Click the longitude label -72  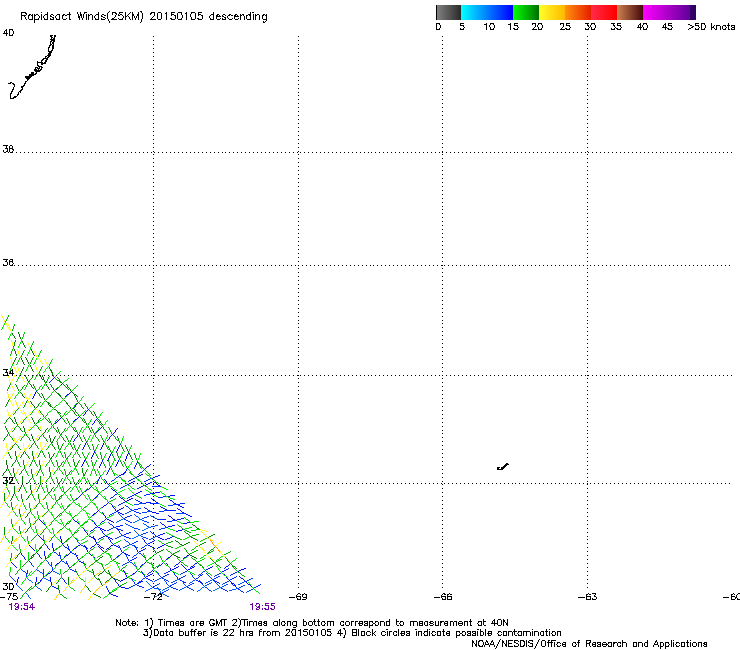pos(153,596)
